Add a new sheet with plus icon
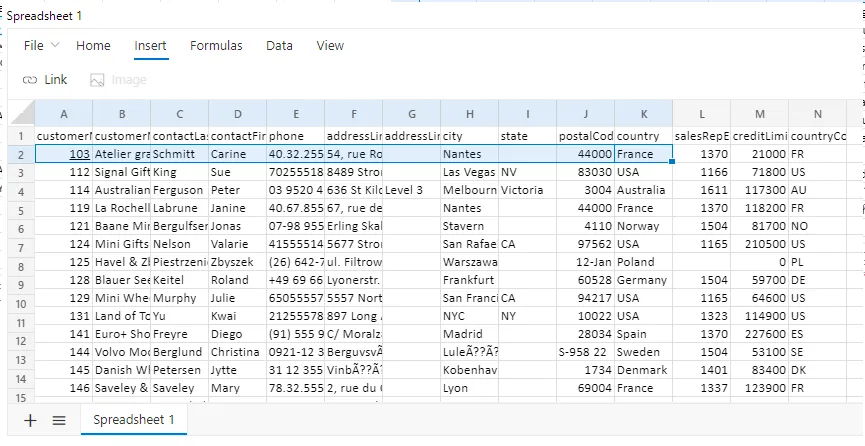865x446 pixels. pos(30,421)
